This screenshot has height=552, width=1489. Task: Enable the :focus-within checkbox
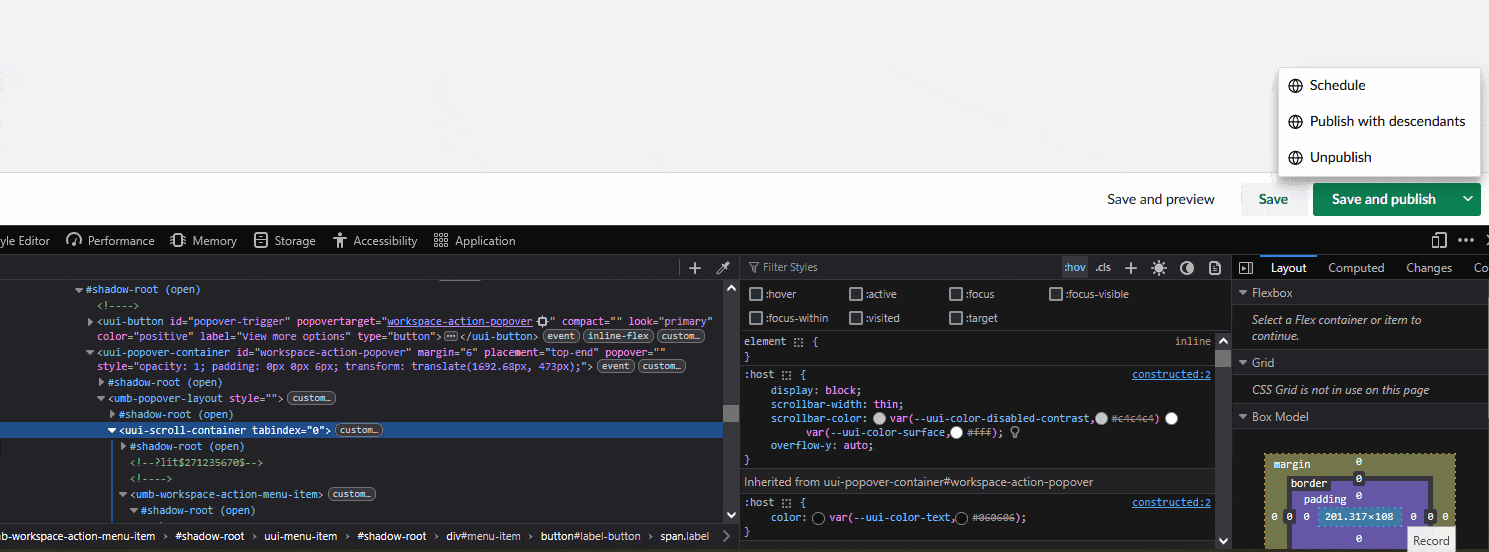pyautogui.click(x=756, y=318)
